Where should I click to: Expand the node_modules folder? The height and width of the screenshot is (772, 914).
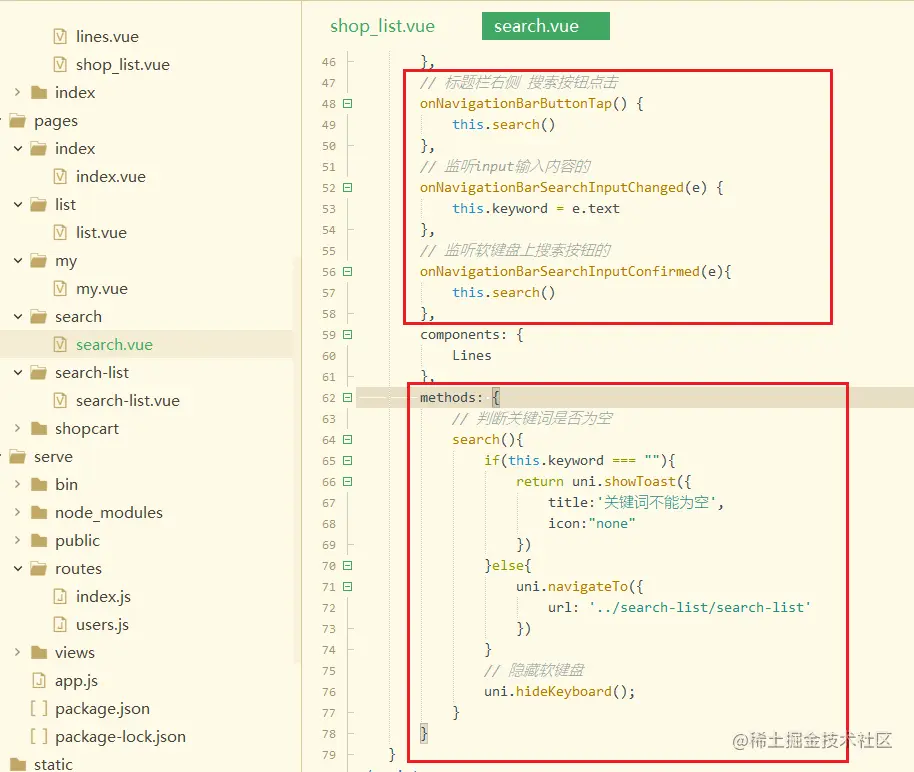click(x=17, y=513)
